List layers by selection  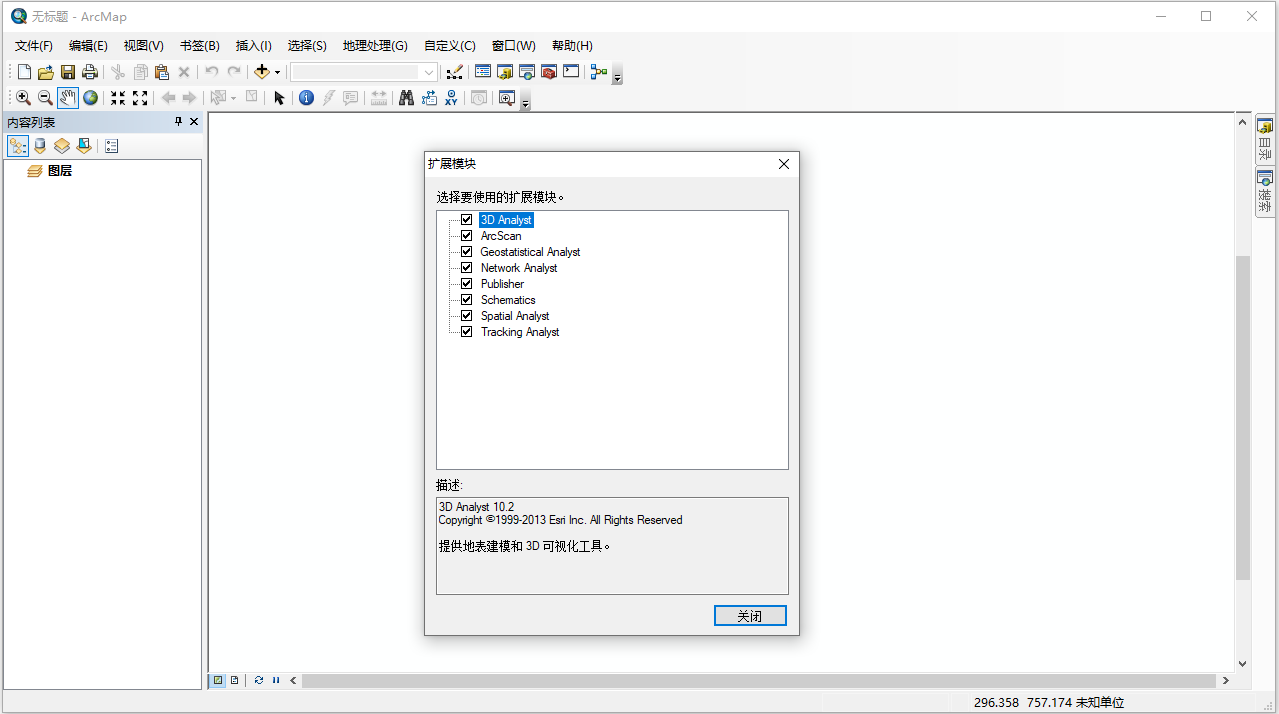[x=84, y=146]
